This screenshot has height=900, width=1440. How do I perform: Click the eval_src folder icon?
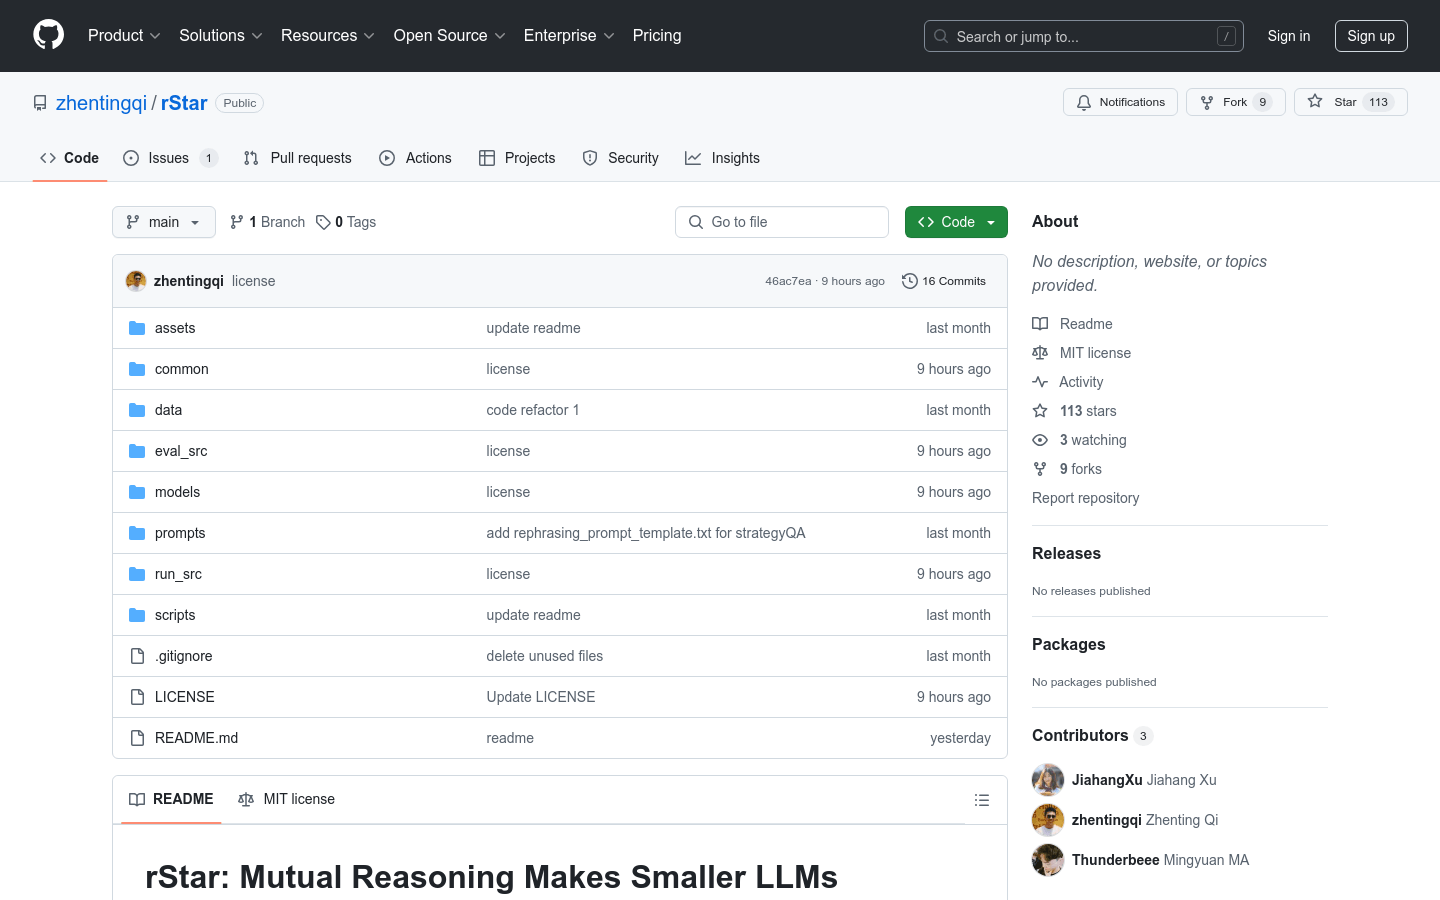(137, 451)
